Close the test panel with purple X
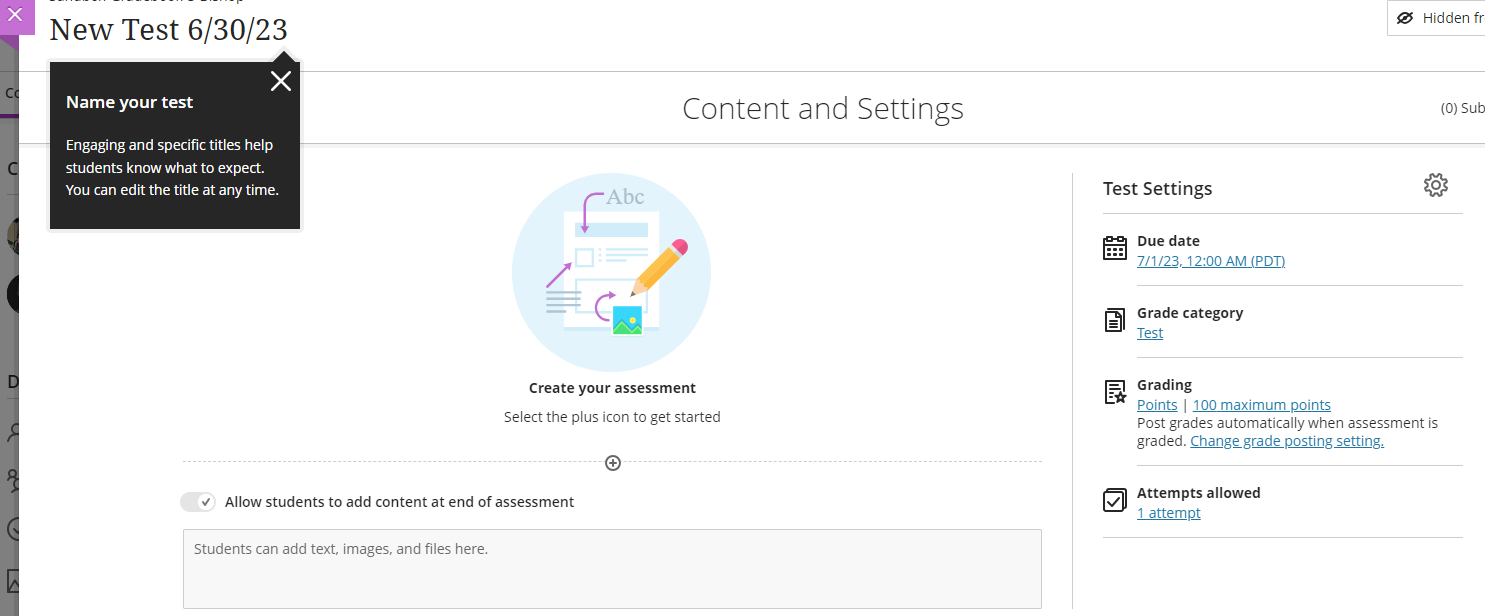Screen dimensions: 1485x616 [x=15, y=15]
